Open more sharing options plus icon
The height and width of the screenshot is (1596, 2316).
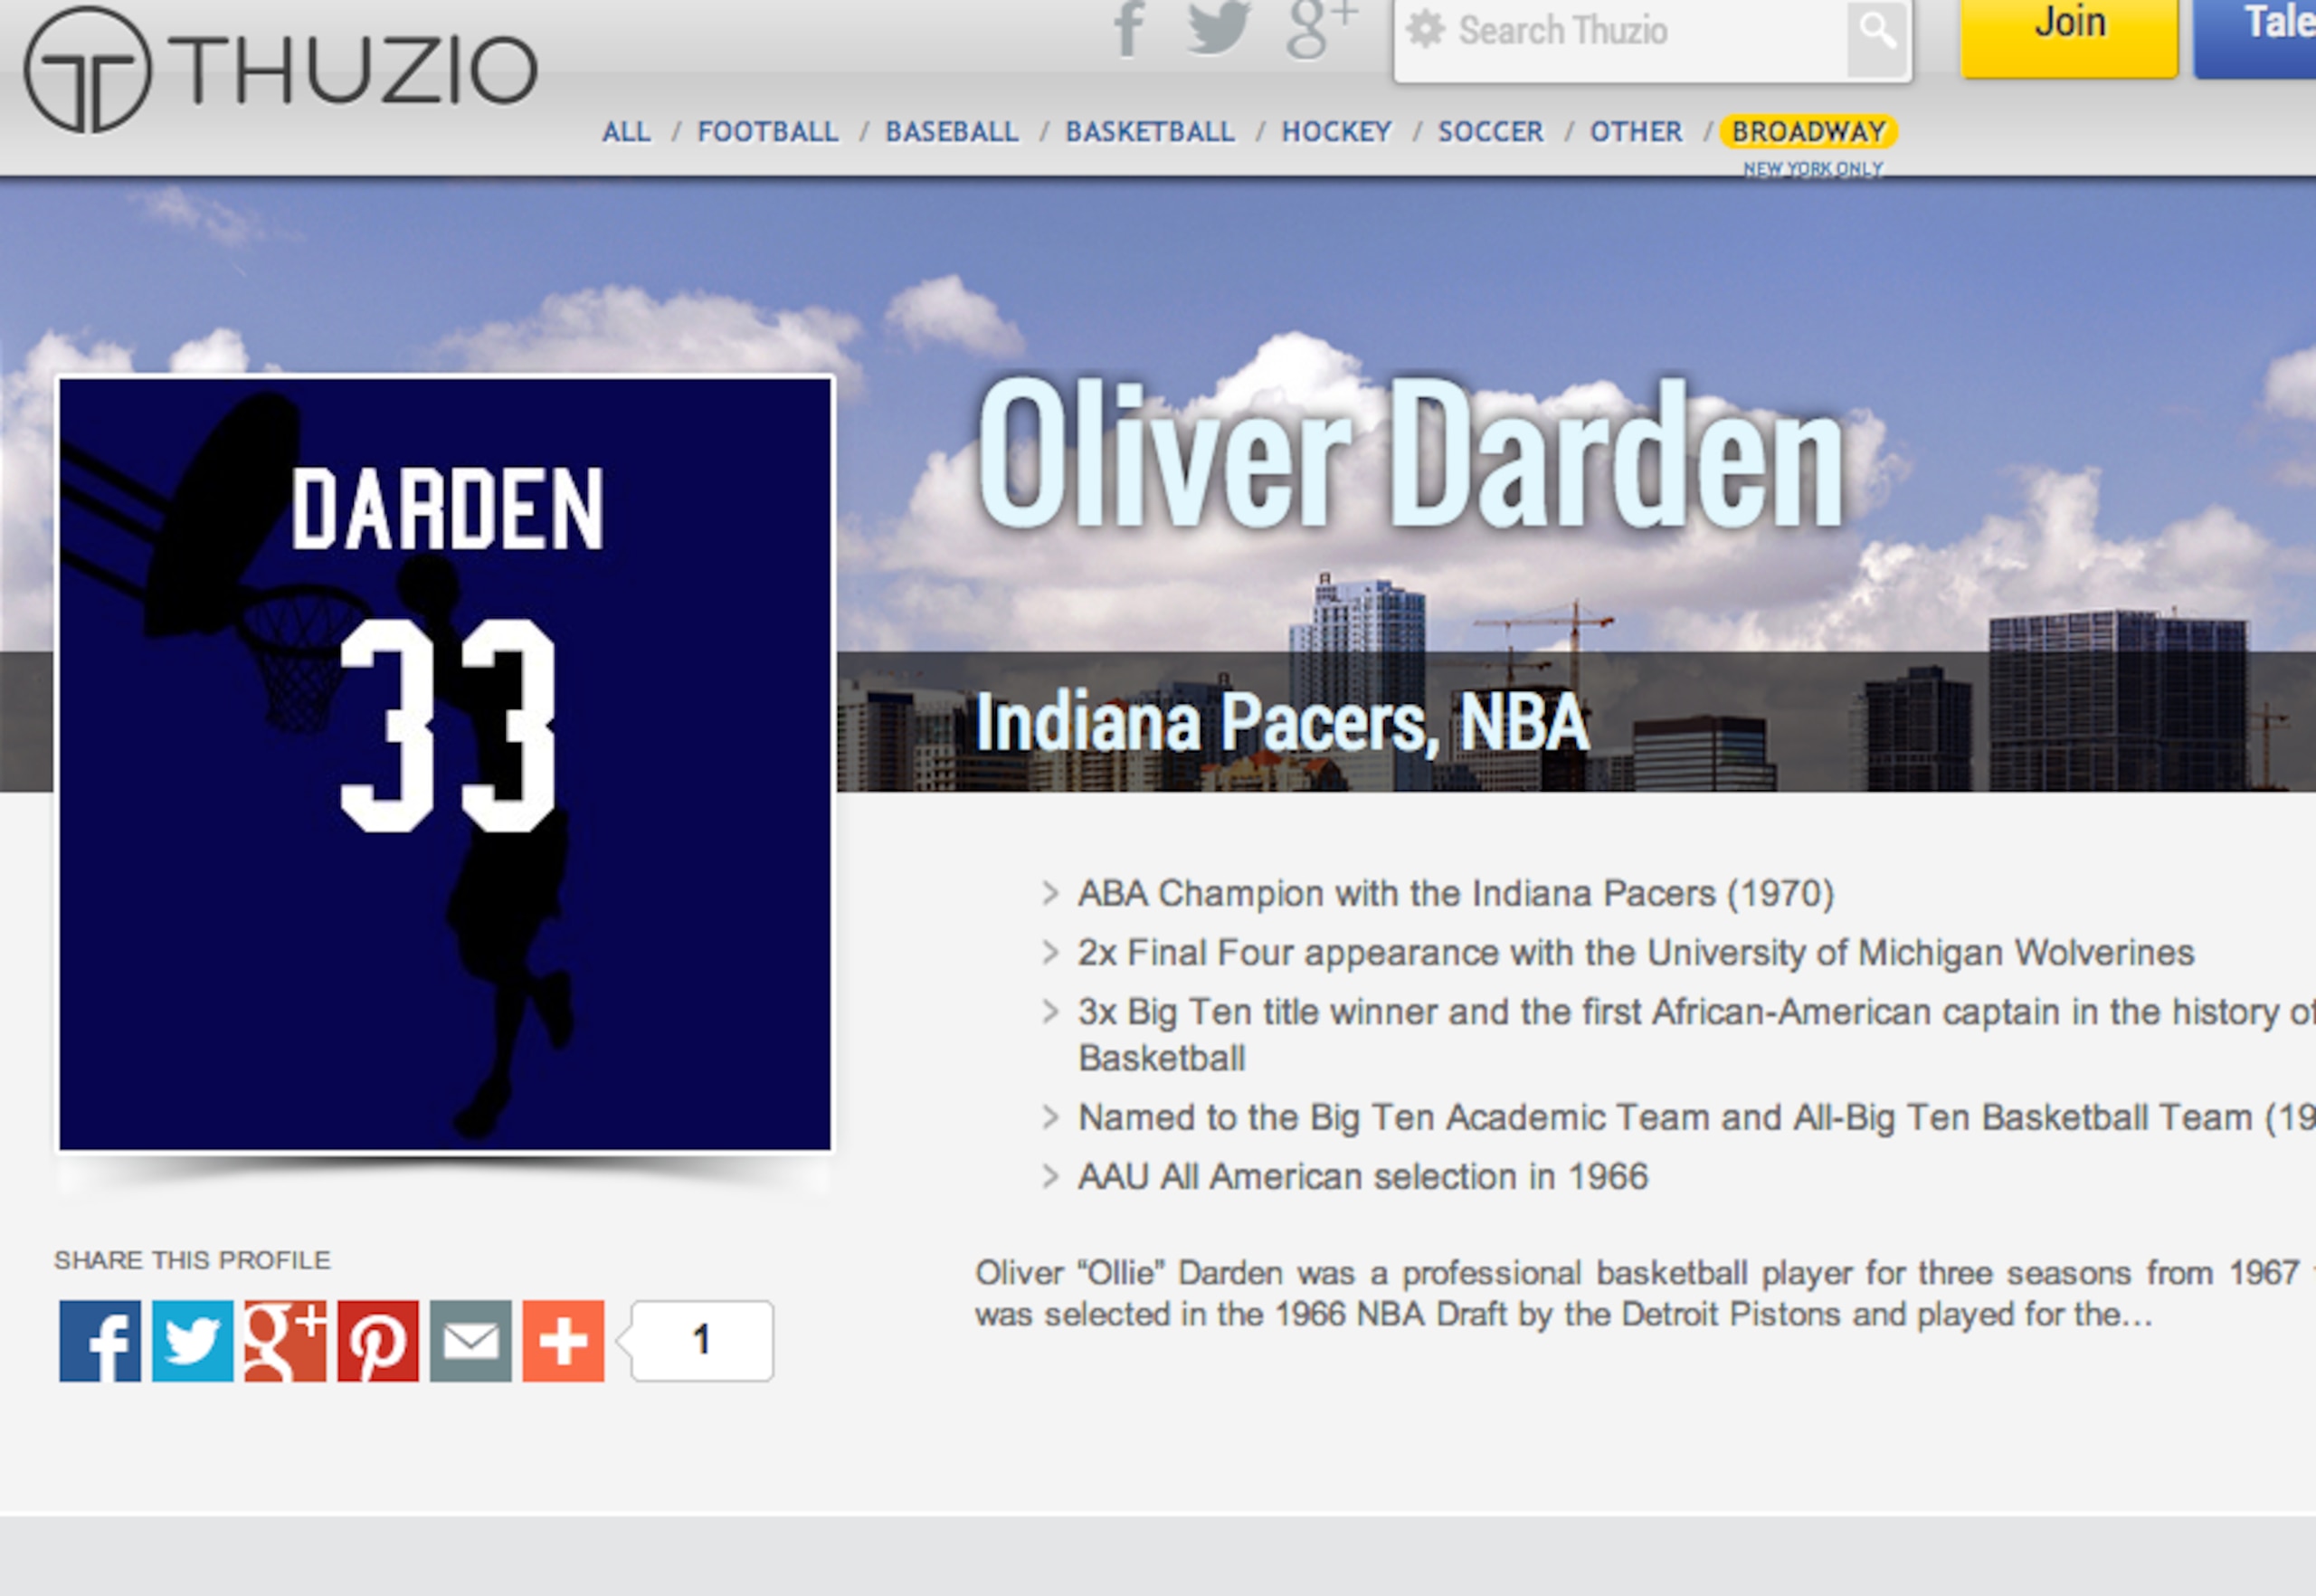coord(563,1341)
